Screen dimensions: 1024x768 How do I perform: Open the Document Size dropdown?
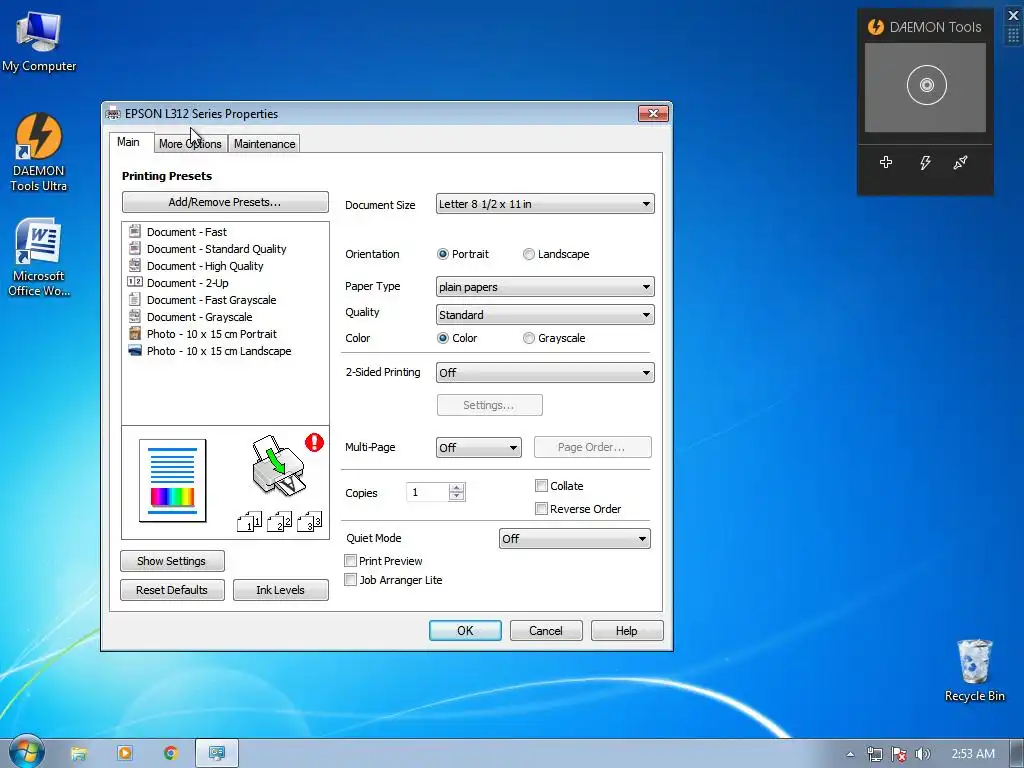click(x=545, y=204)
